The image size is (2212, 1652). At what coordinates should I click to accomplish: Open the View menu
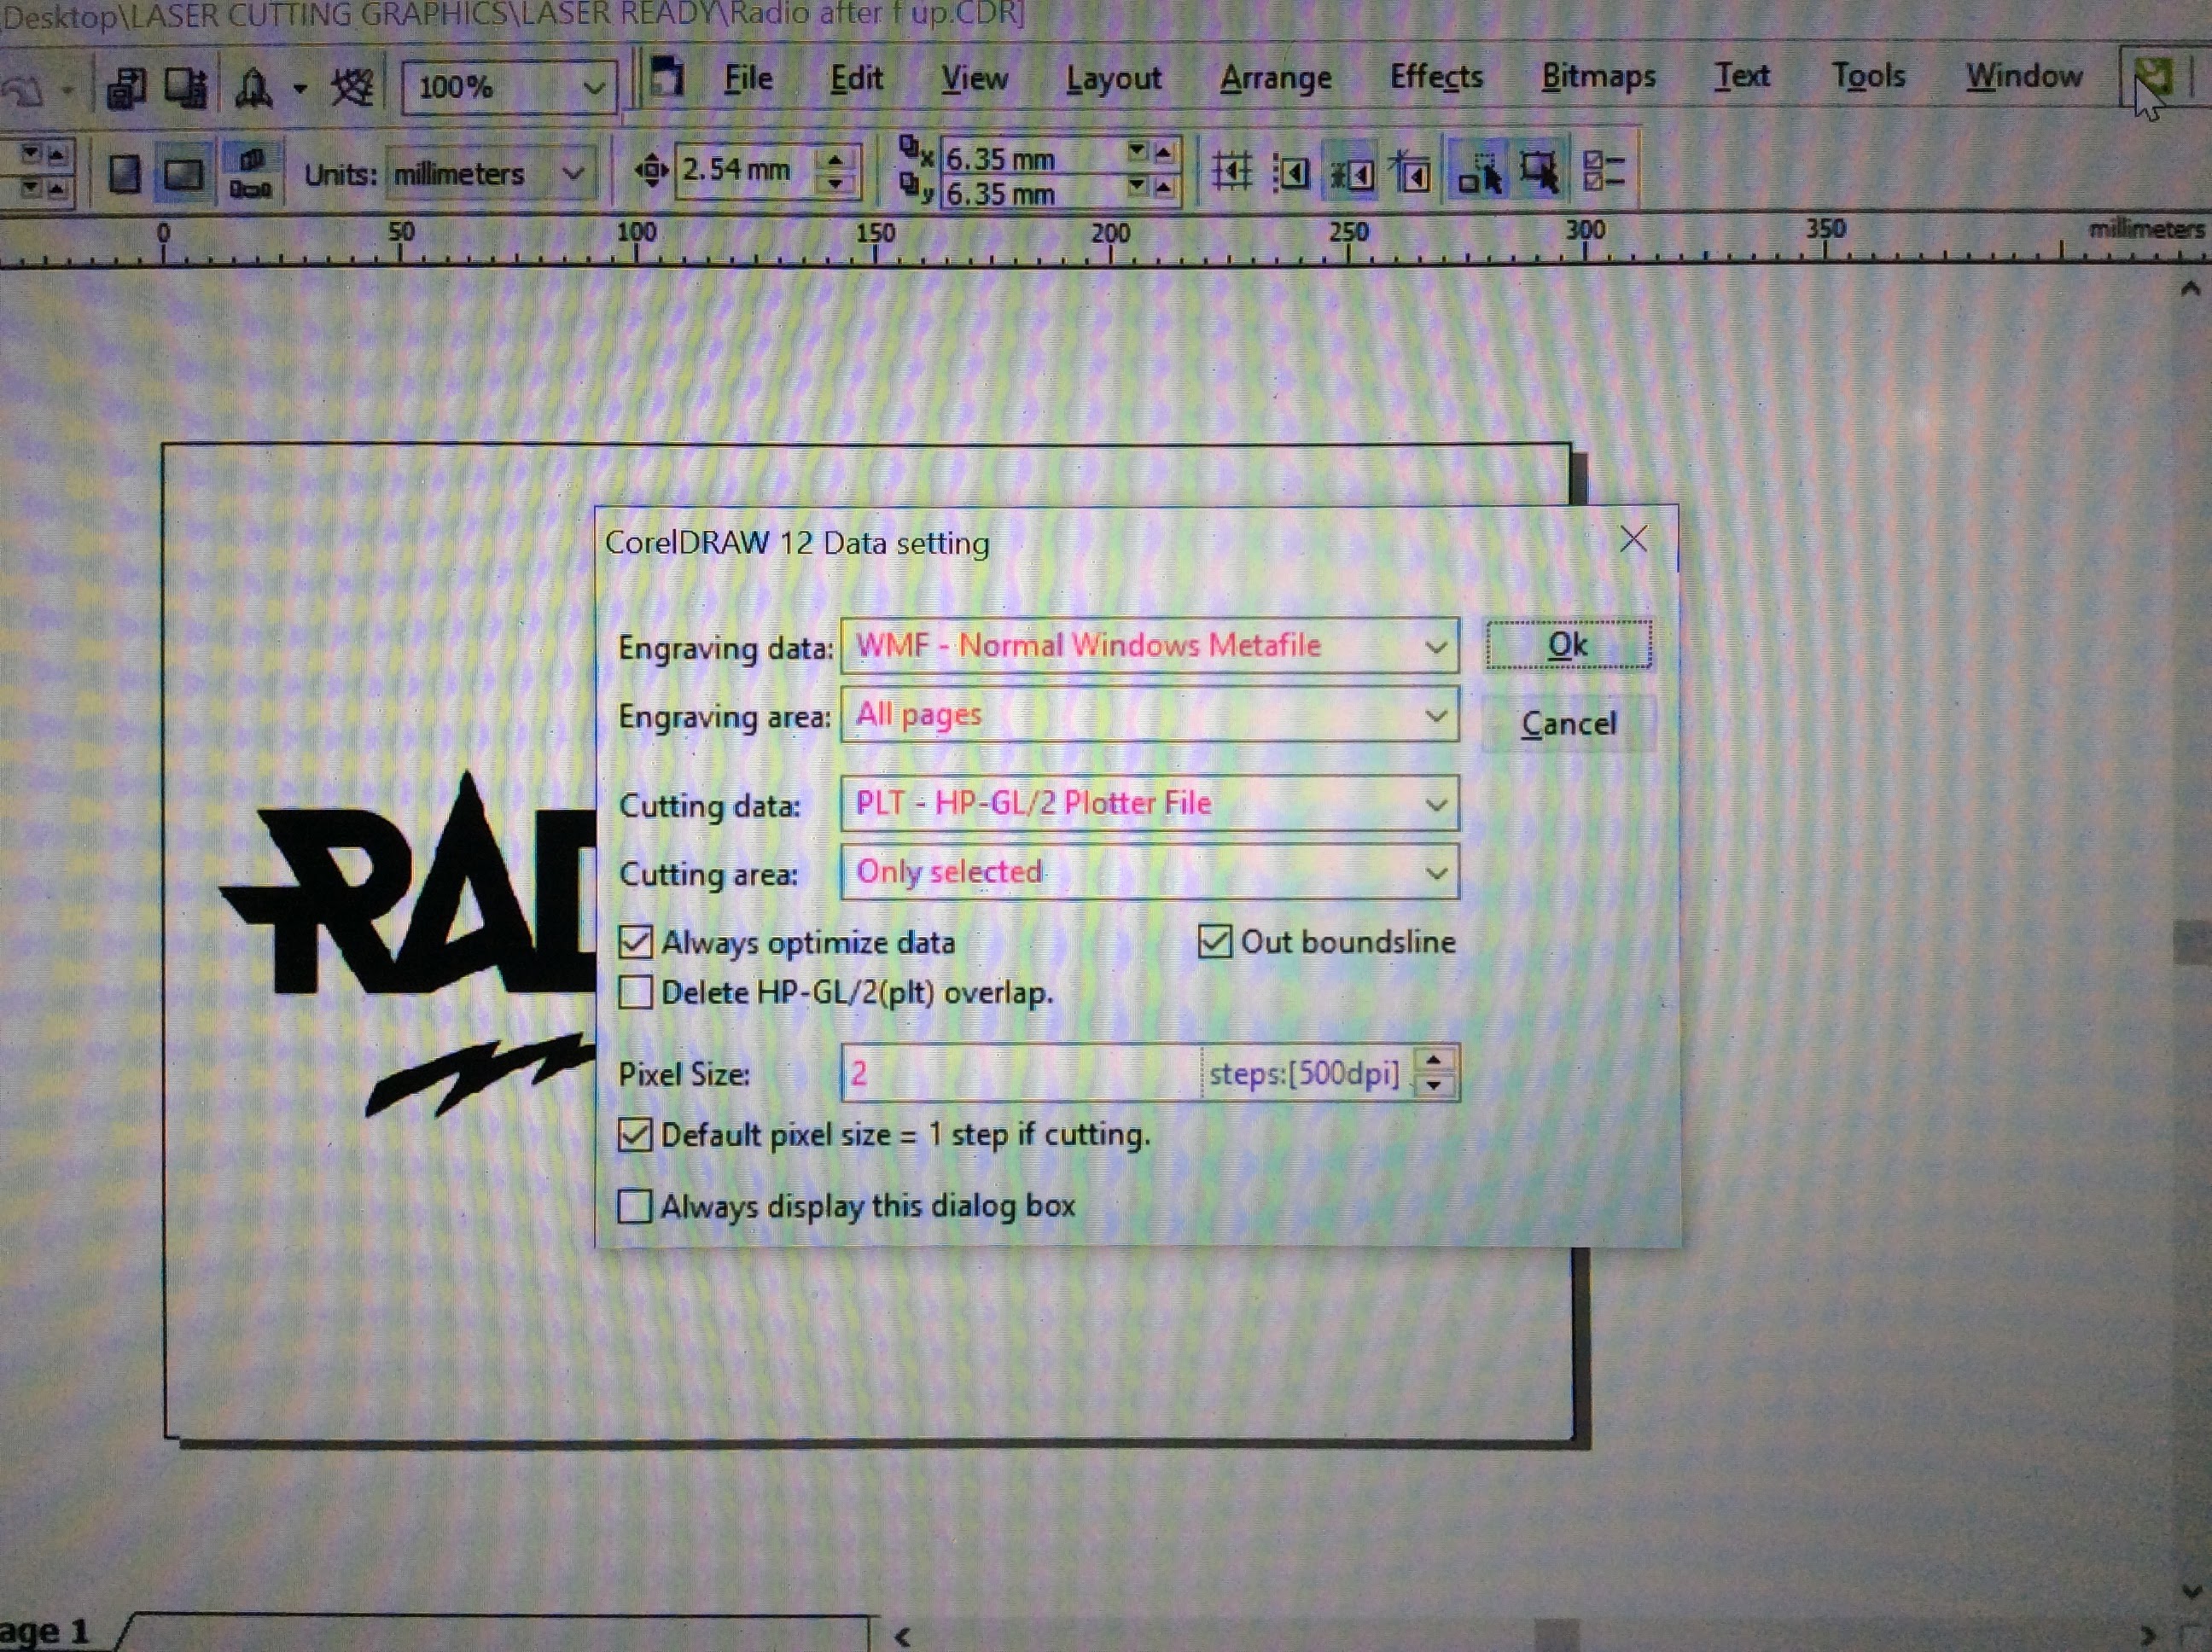(974, 78)
